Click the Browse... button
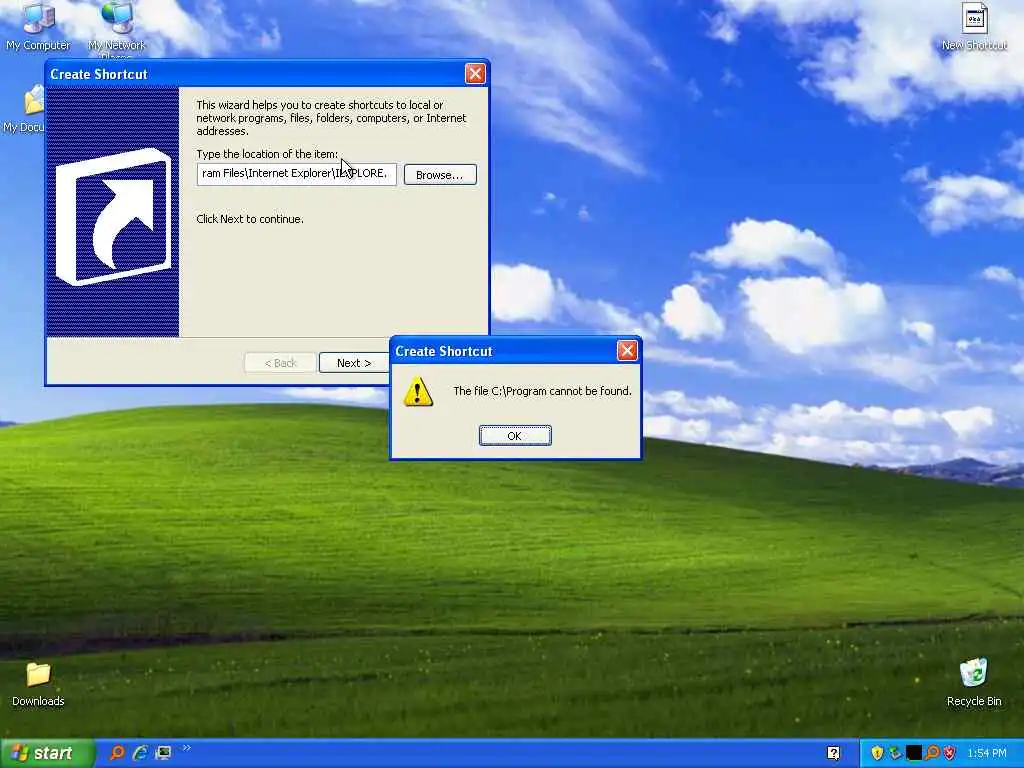 440,174
